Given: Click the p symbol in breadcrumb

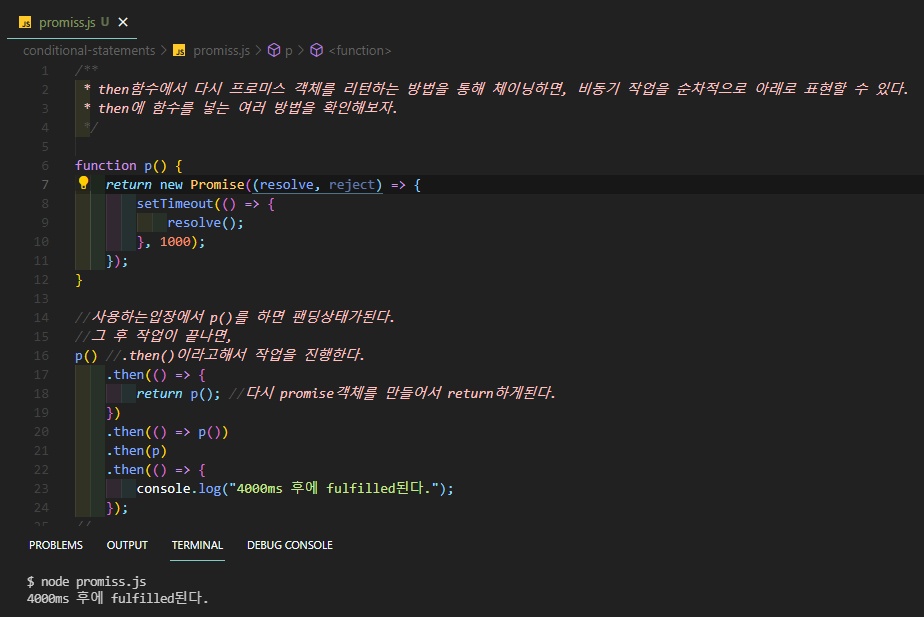Looking at the screenshot, I should click(289, 51).
